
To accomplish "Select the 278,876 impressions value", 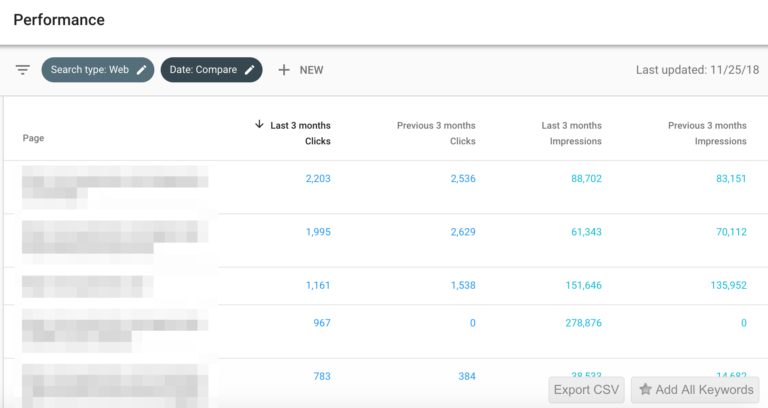I will pos(583,323).
